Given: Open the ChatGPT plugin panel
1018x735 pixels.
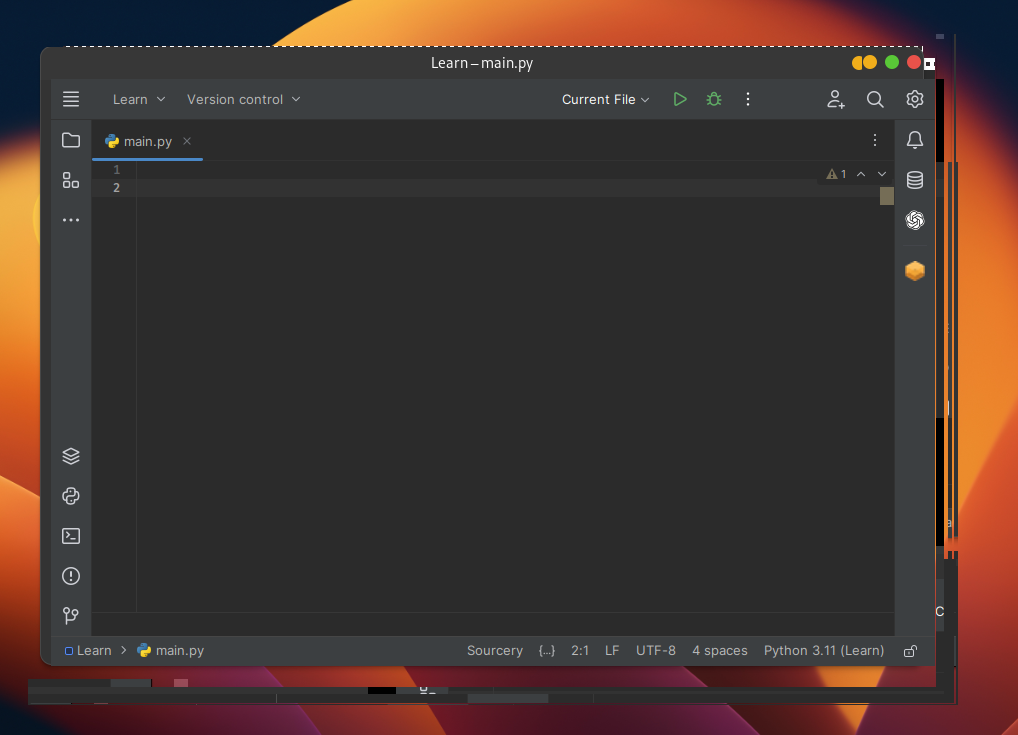Looking at the screenshot, I should 915,220.
